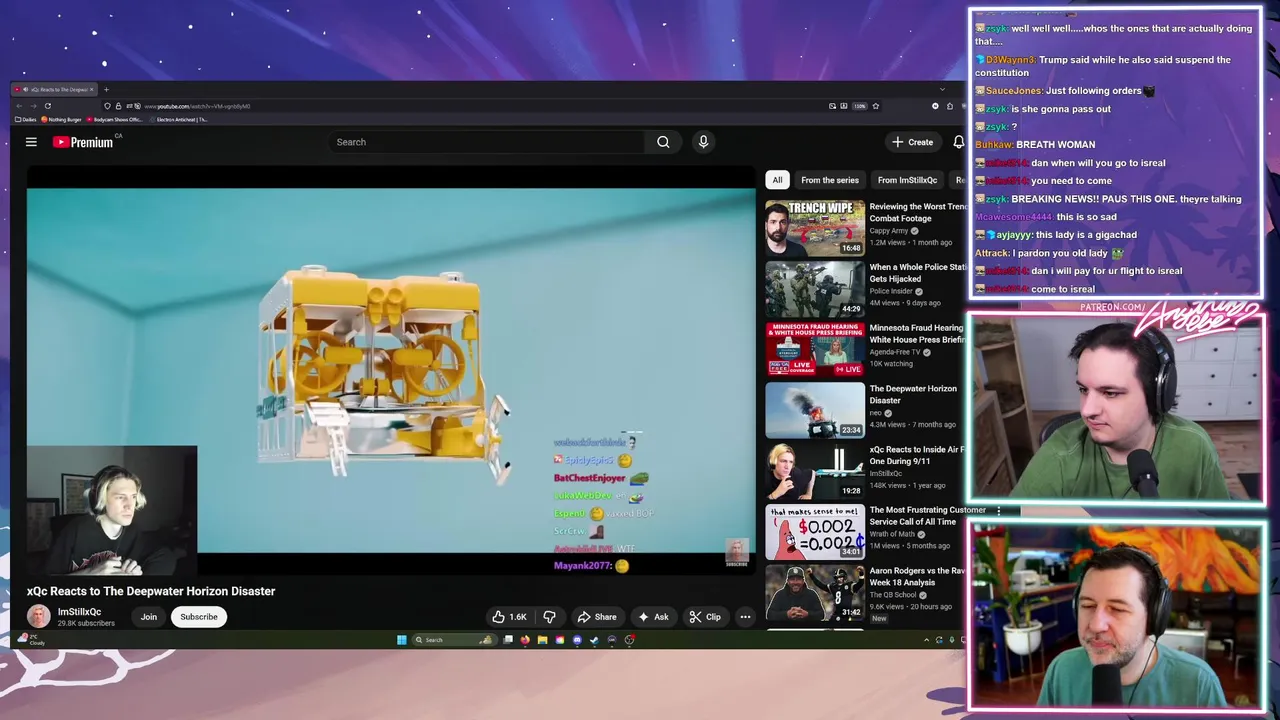Open The Deepwater Horizon Disaster thumbnail

[815, 411]
